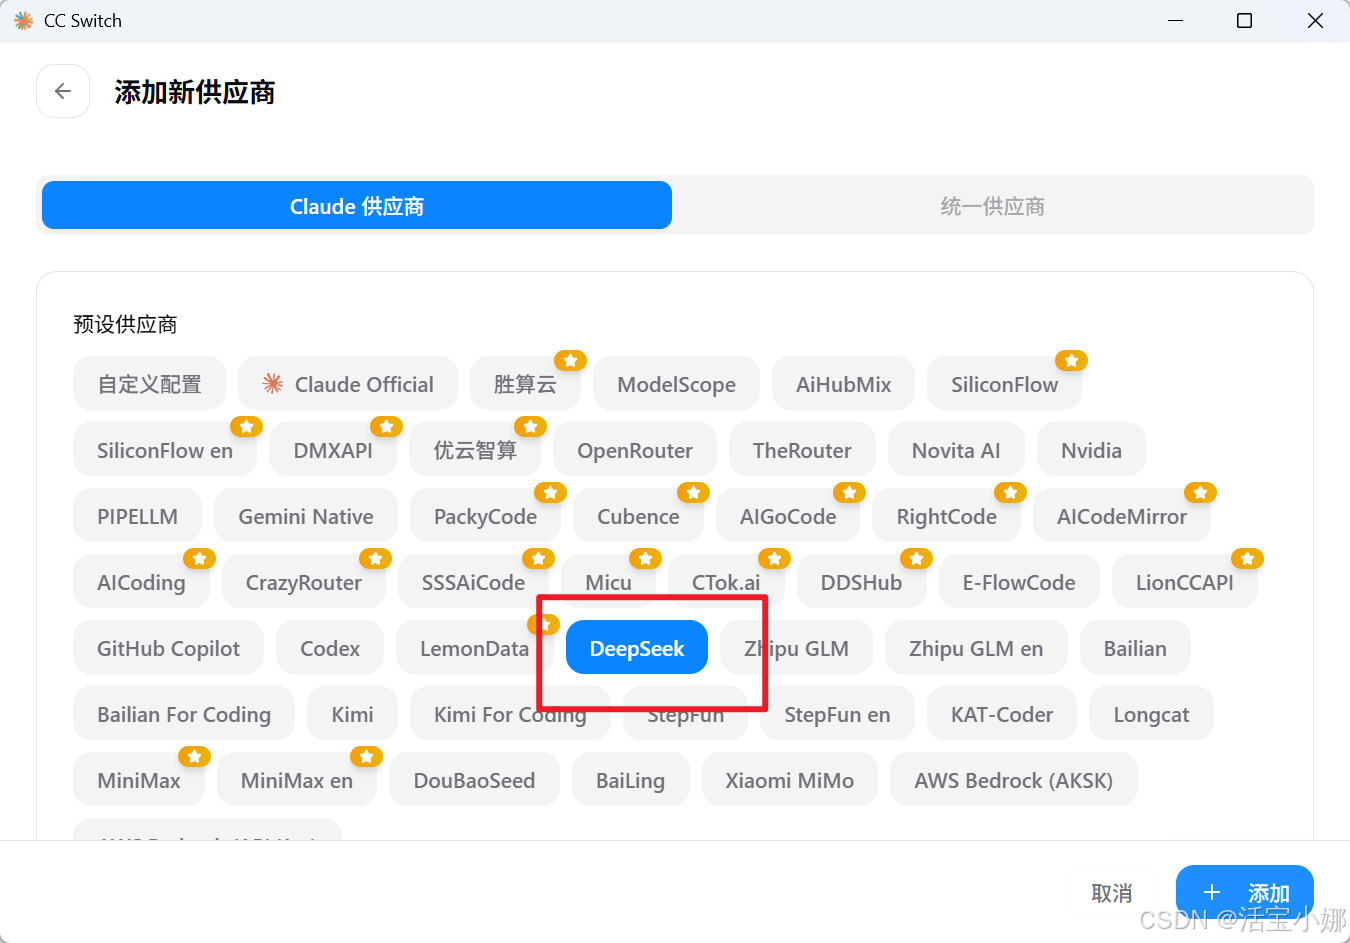The width and height of the screenshot is (1350, 943).
Task: Choose the Bailian provider
Action: click(1135, 648)
